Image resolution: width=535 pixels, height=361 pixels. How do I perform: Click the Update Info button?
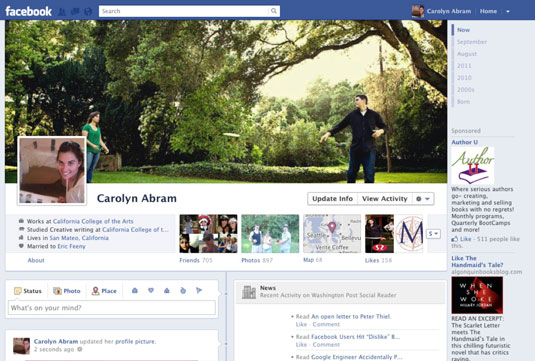pos(332,199)
